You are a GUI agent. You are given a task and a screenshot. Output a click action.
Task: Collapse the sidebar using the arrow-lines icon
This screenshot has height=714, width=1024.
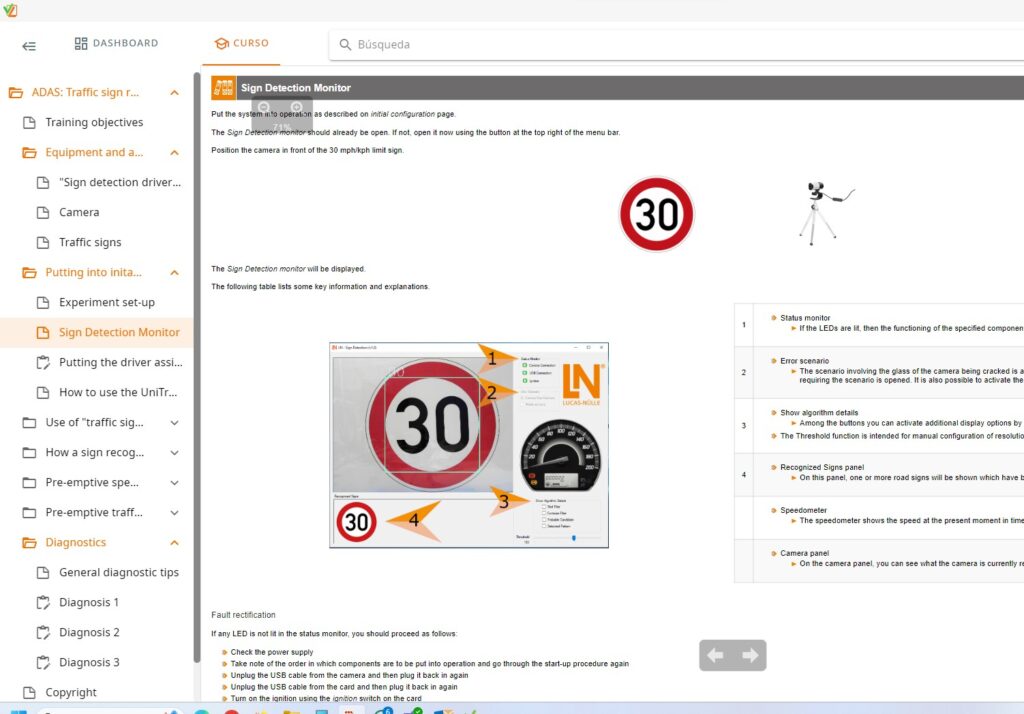pyautogui.click(x=29, y=46)
